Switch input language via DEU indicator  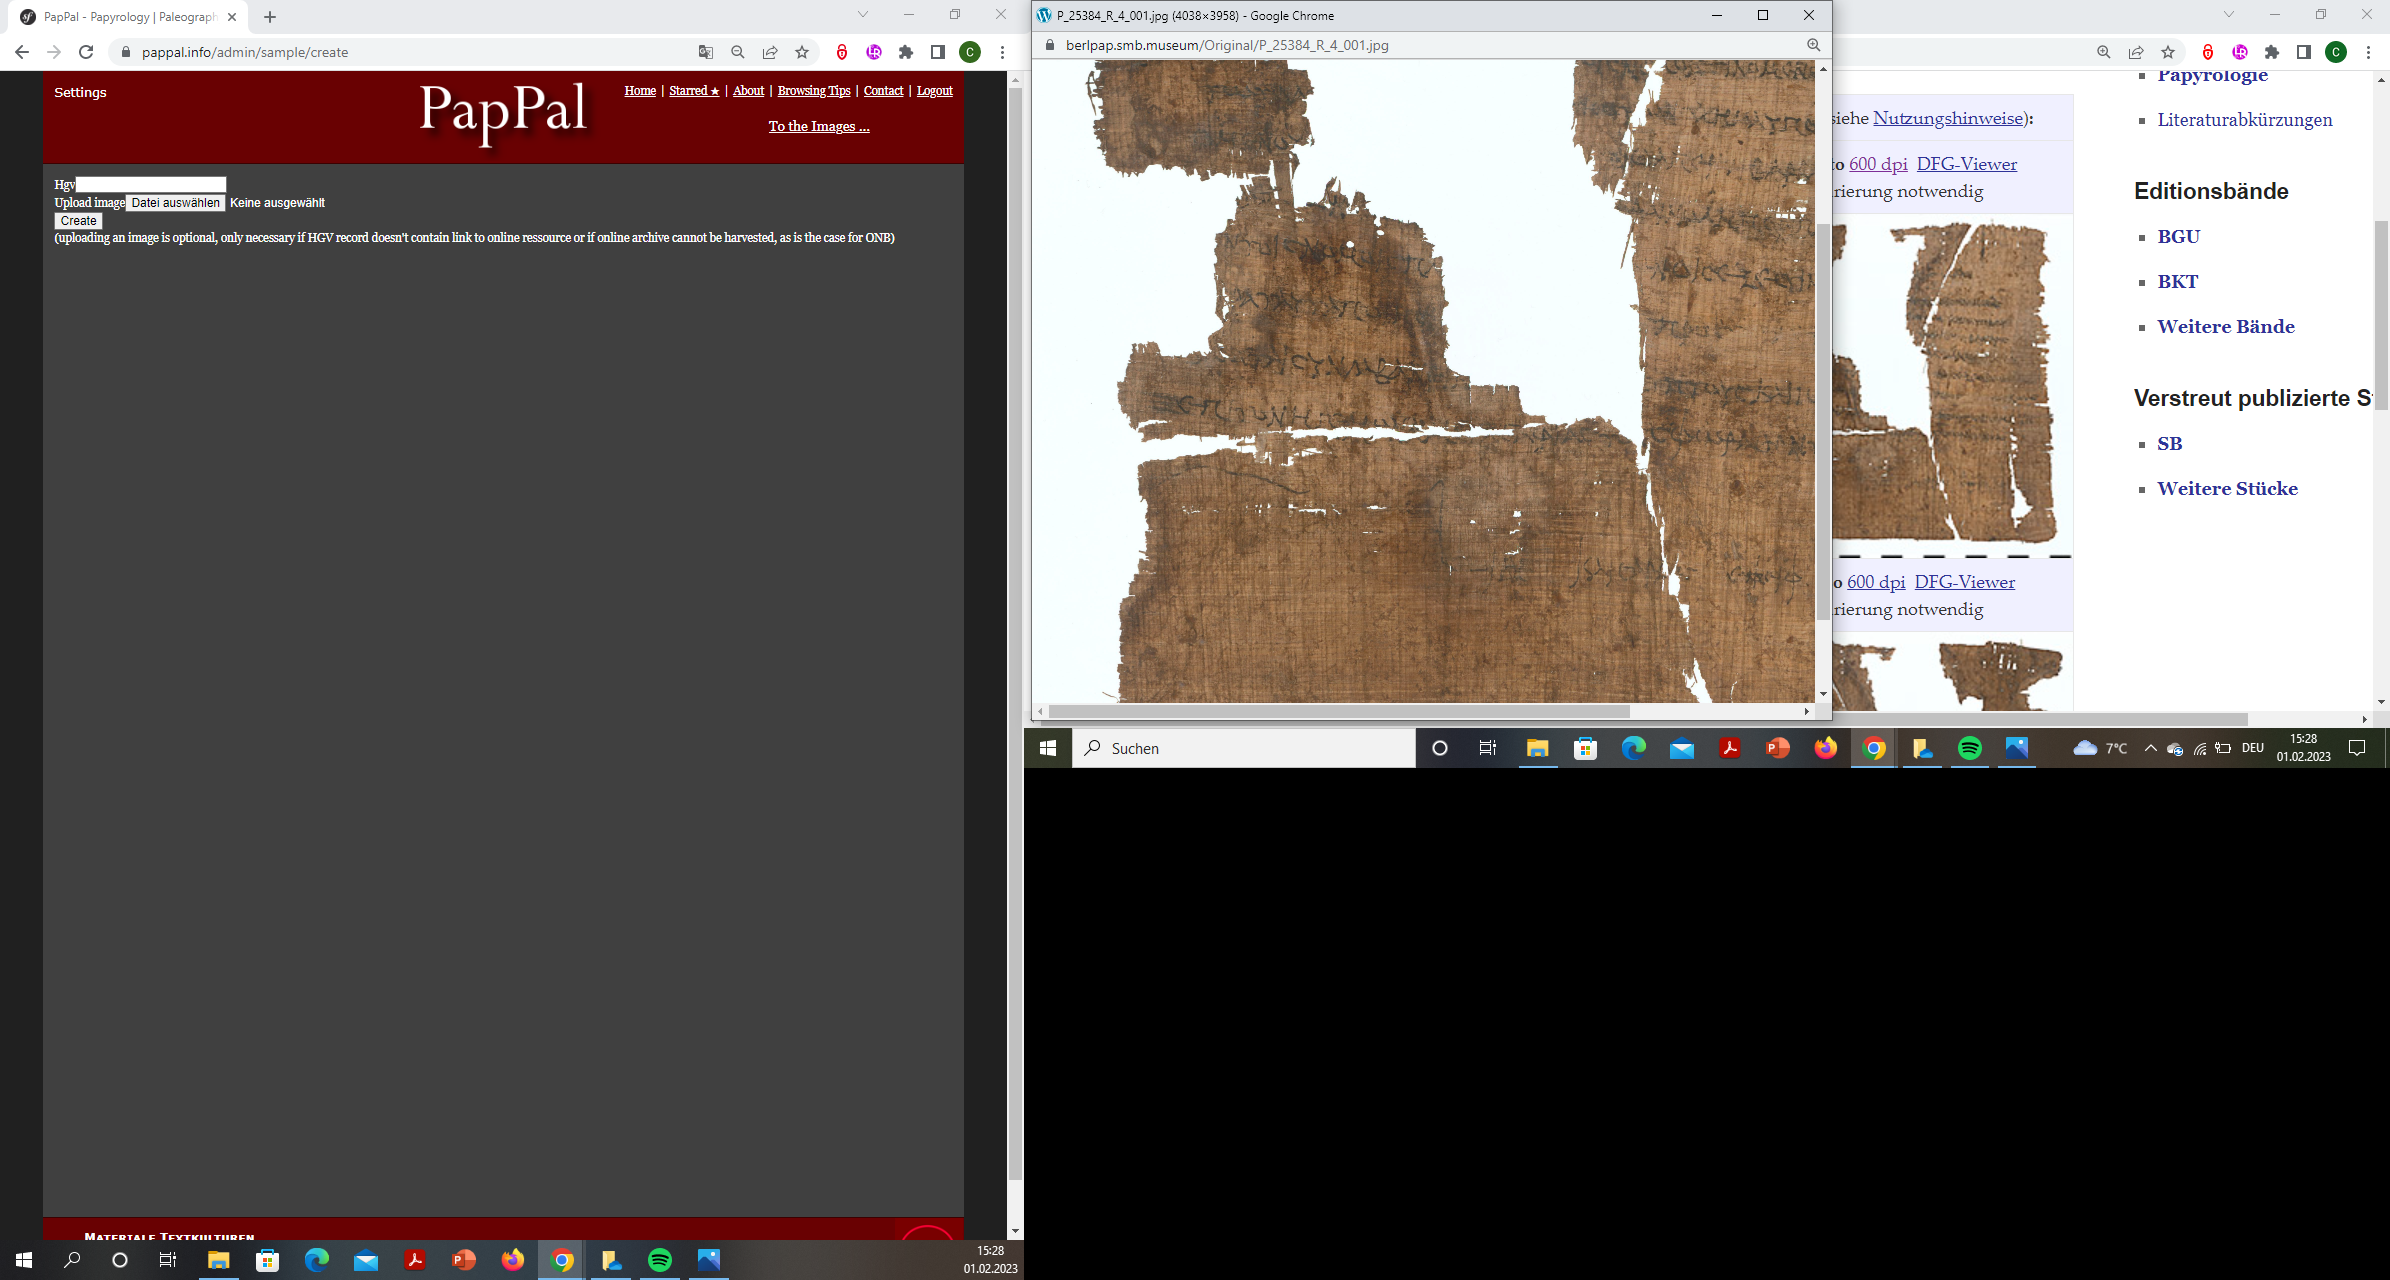[x=2252, y=748]
